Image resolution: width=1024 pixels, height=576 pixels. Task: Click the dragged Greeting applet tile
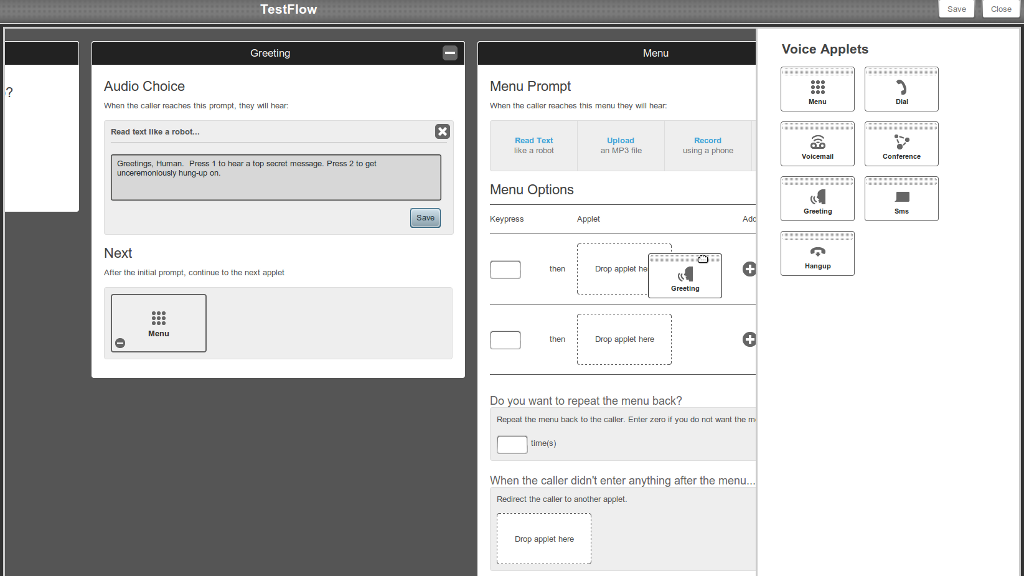coord(685,276)
